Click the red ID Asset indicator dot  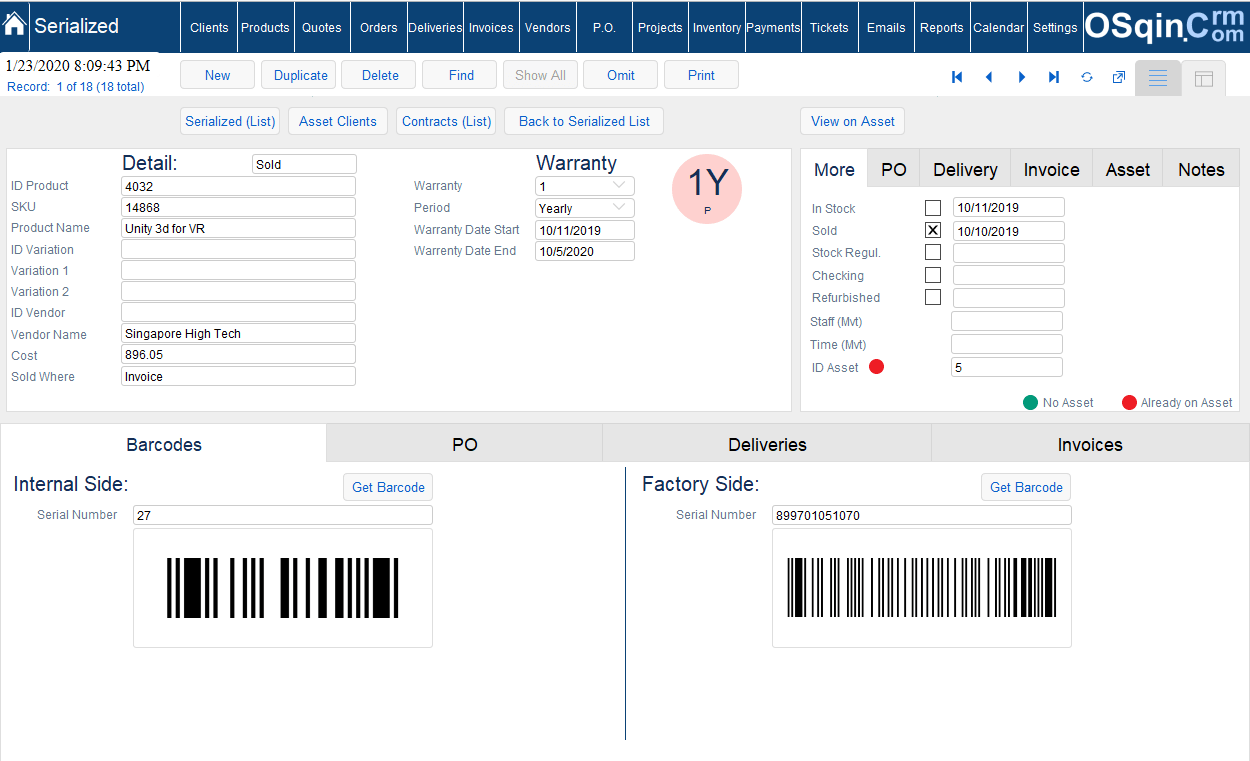[x=877, y=367]
